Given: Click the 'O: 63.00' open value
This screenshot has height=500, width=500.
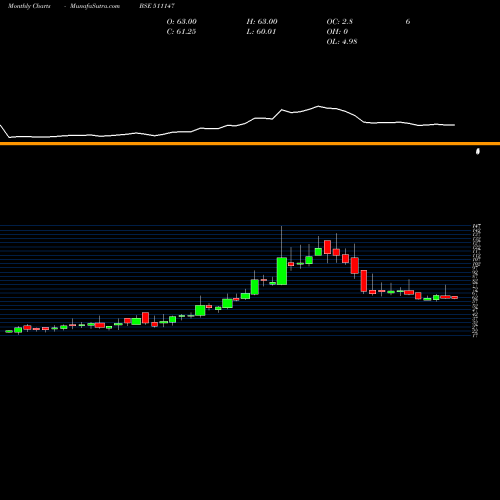Looking at the screenshot, I should pos(182,22).
